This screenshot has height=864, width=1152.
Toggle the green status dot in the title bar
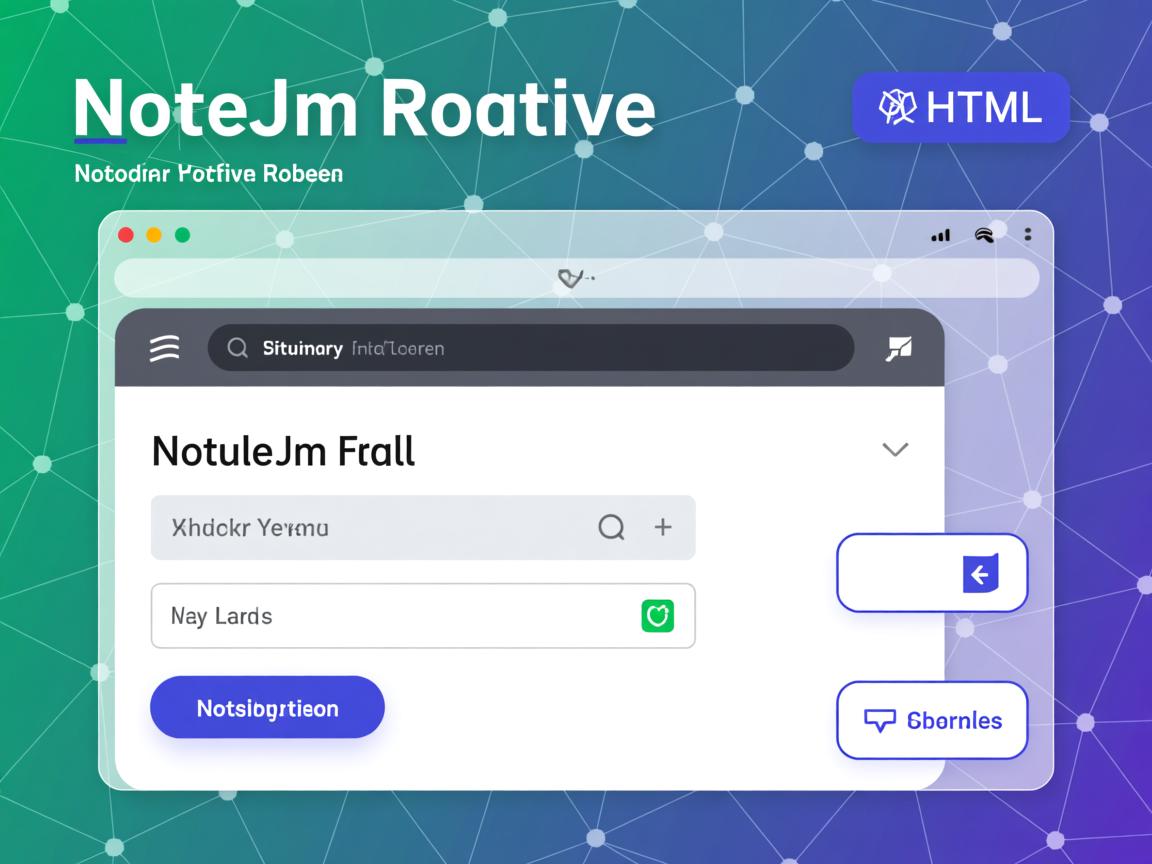tap(182, 234)
